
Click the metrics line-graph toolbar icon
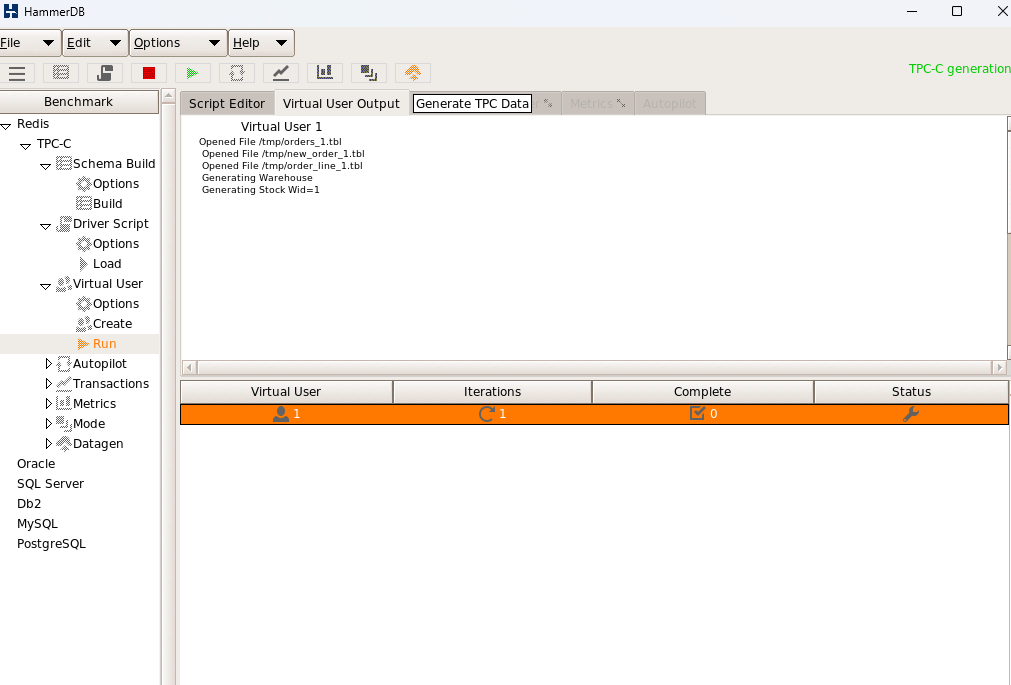[x=279, y=72]
